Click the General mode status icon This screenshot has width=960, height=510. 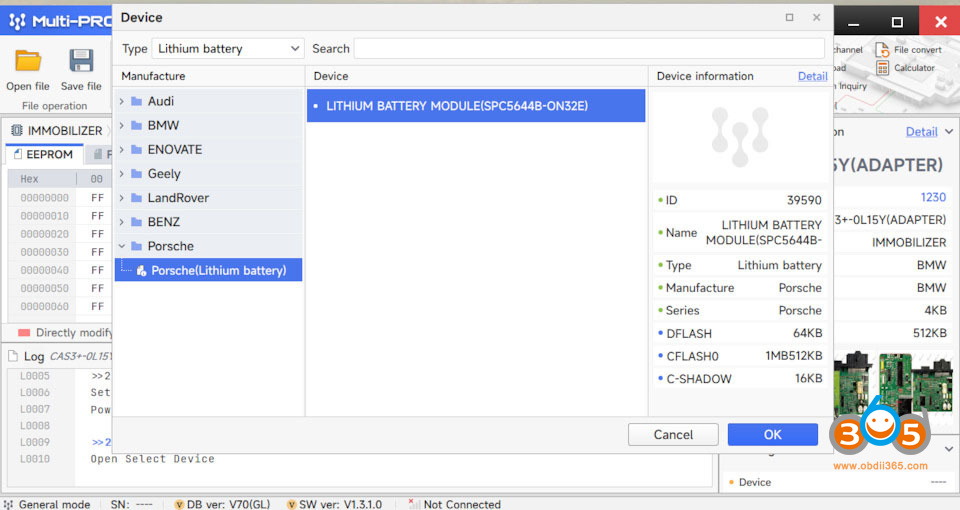(x=9, y=504)
